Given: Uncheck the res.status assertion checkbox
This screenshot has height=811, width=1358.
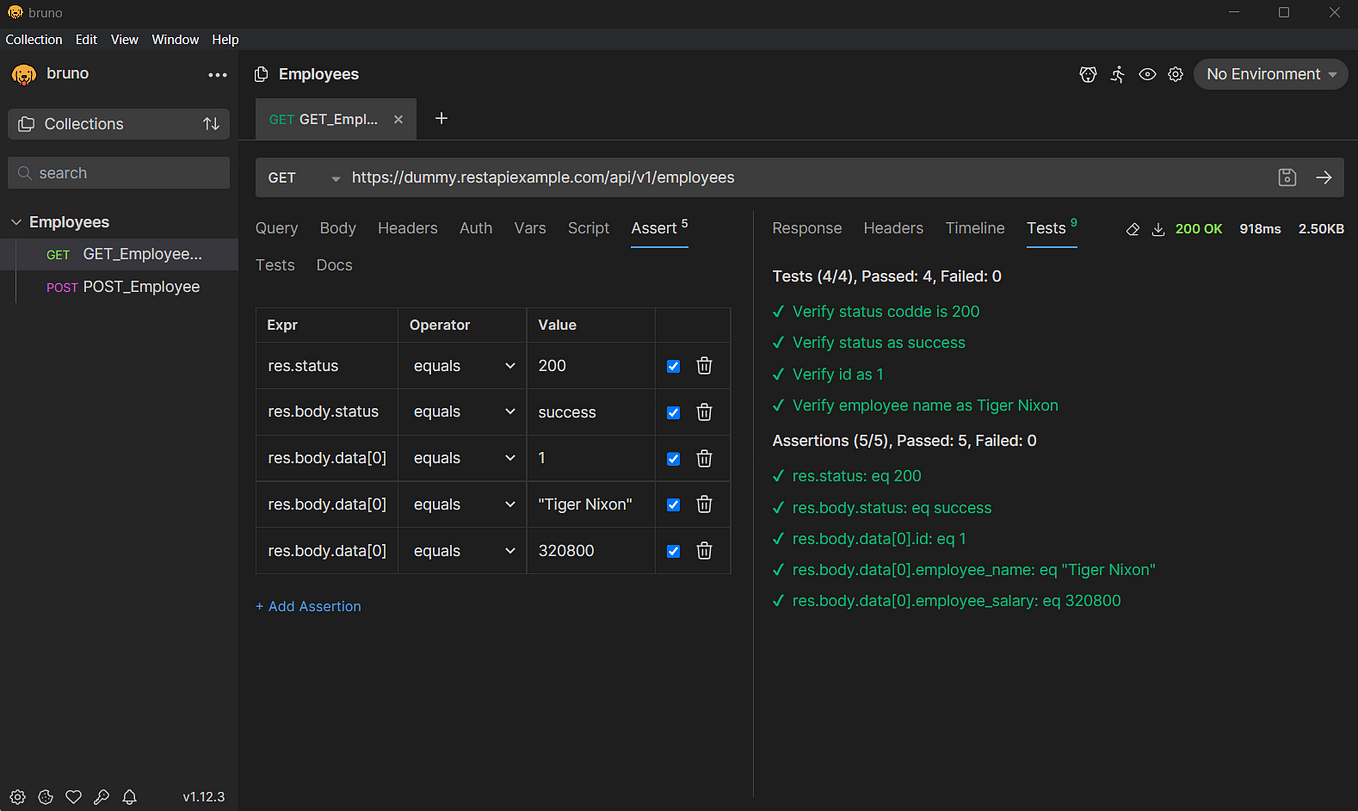Looking at the screenshot, I should tap(673, 366).
